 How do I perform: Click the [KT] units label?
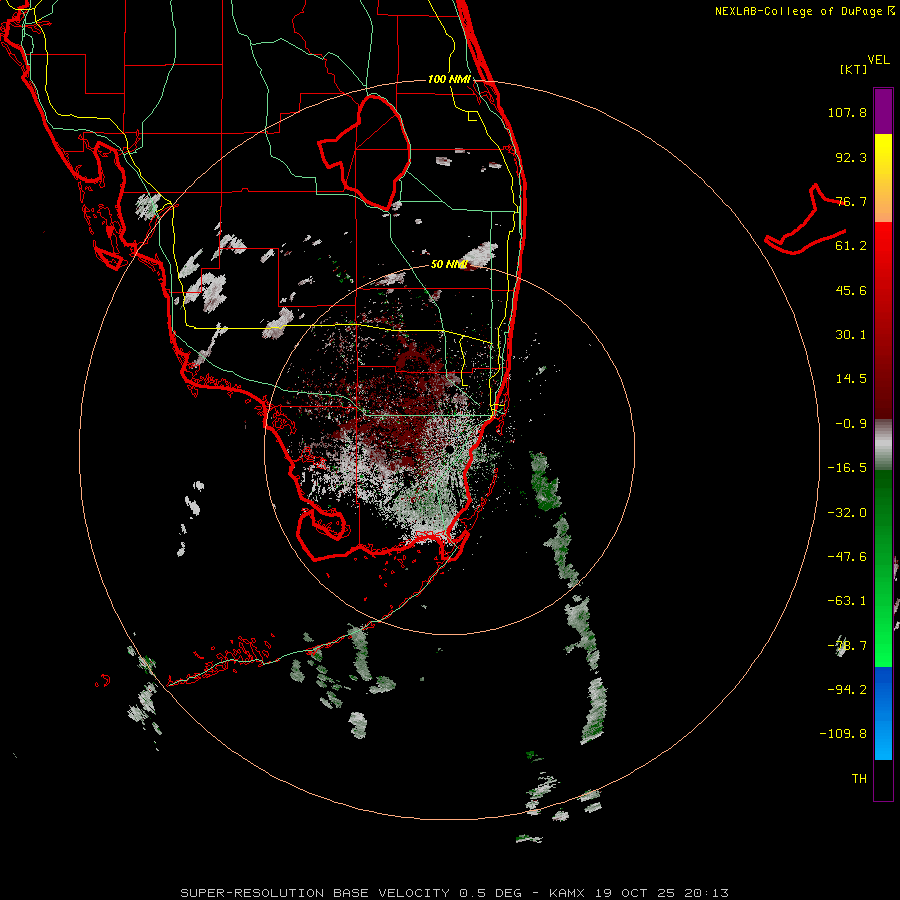854,69
